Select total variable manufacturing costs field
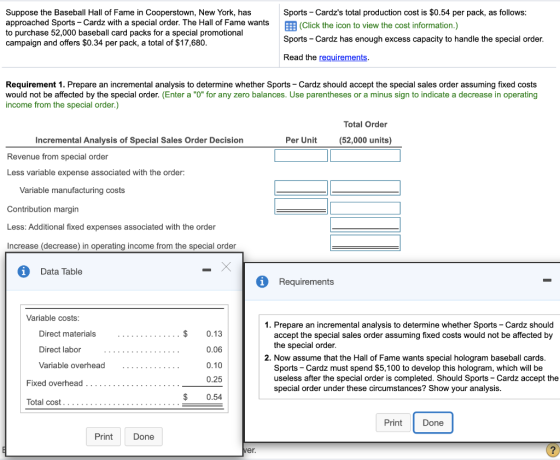 tap(365, 188)
